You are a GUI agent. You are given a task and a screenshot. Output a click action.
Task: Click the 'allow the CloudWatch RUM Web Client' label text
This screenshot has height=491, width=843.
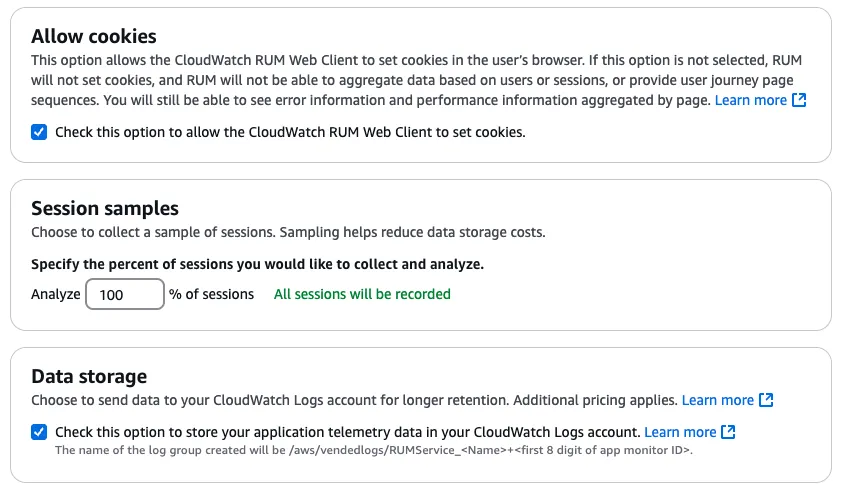pos(290,132)
